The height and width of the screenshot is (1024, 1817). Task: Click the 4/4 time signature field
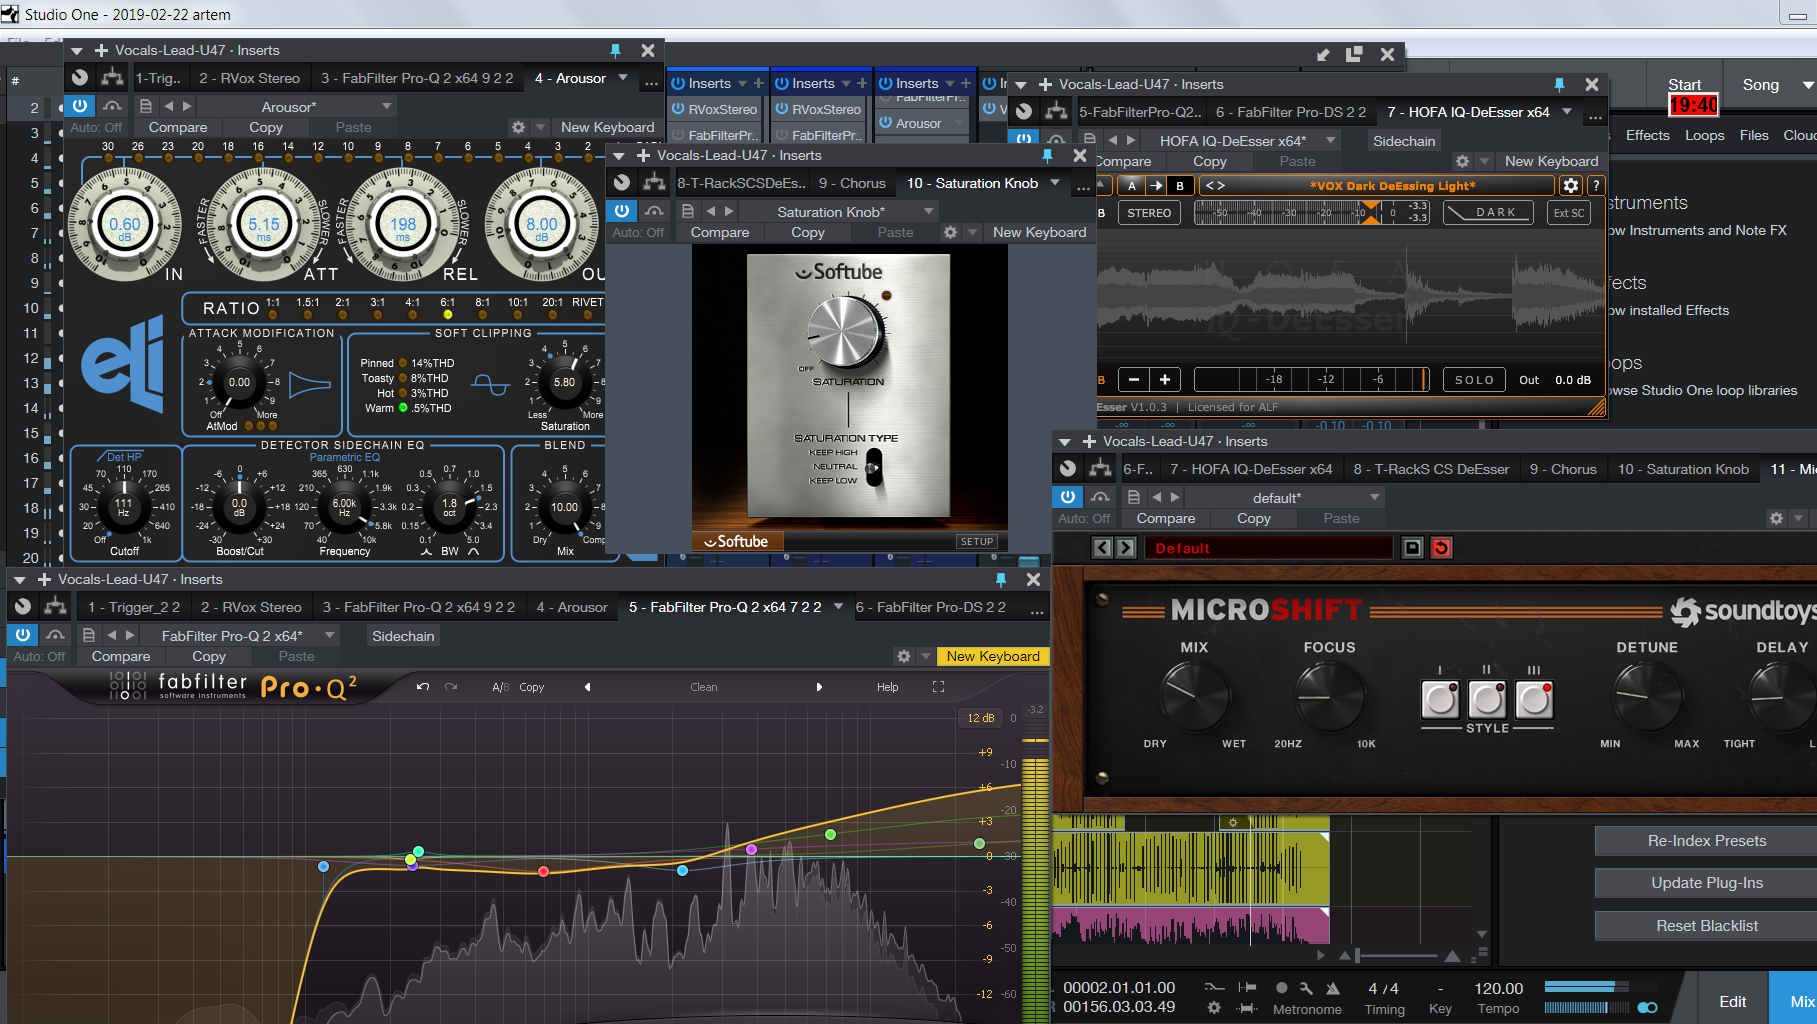point(1383,988)
